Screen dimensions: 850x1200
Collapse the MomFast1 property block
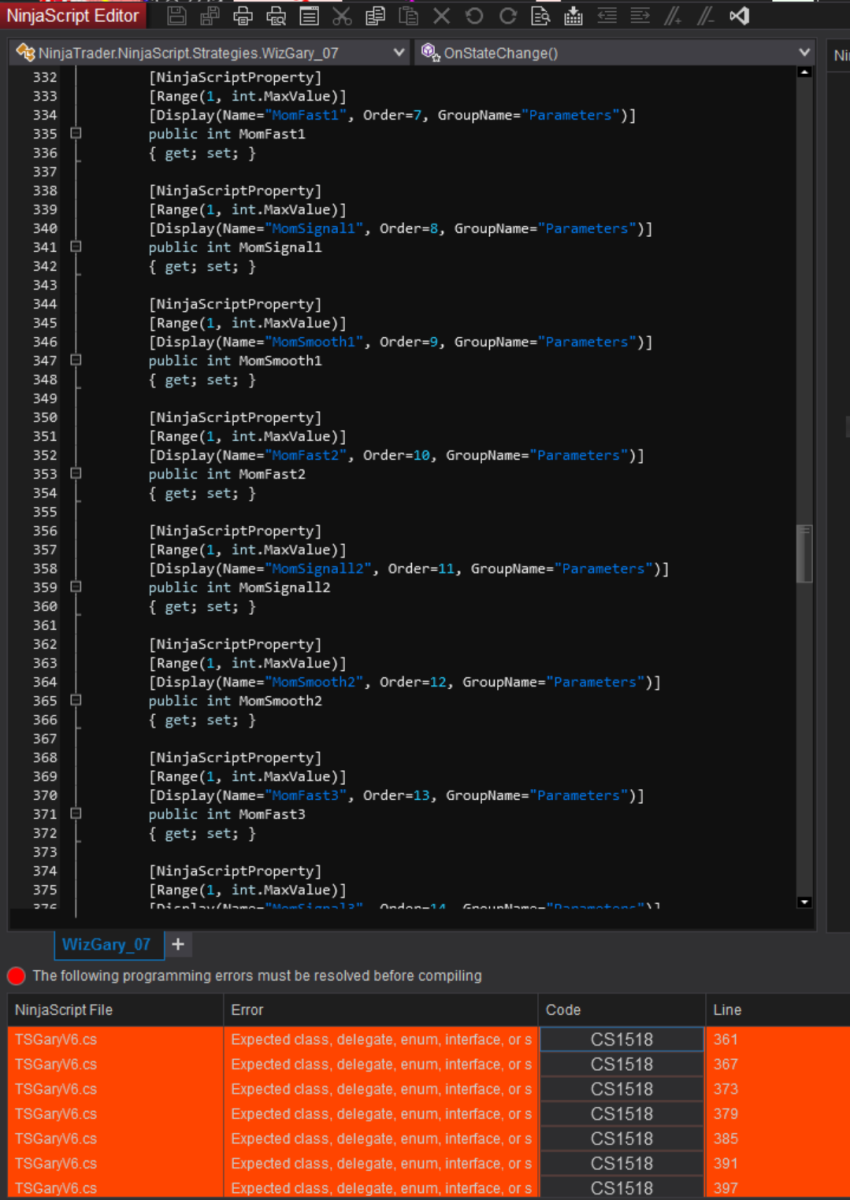(75, 134)
